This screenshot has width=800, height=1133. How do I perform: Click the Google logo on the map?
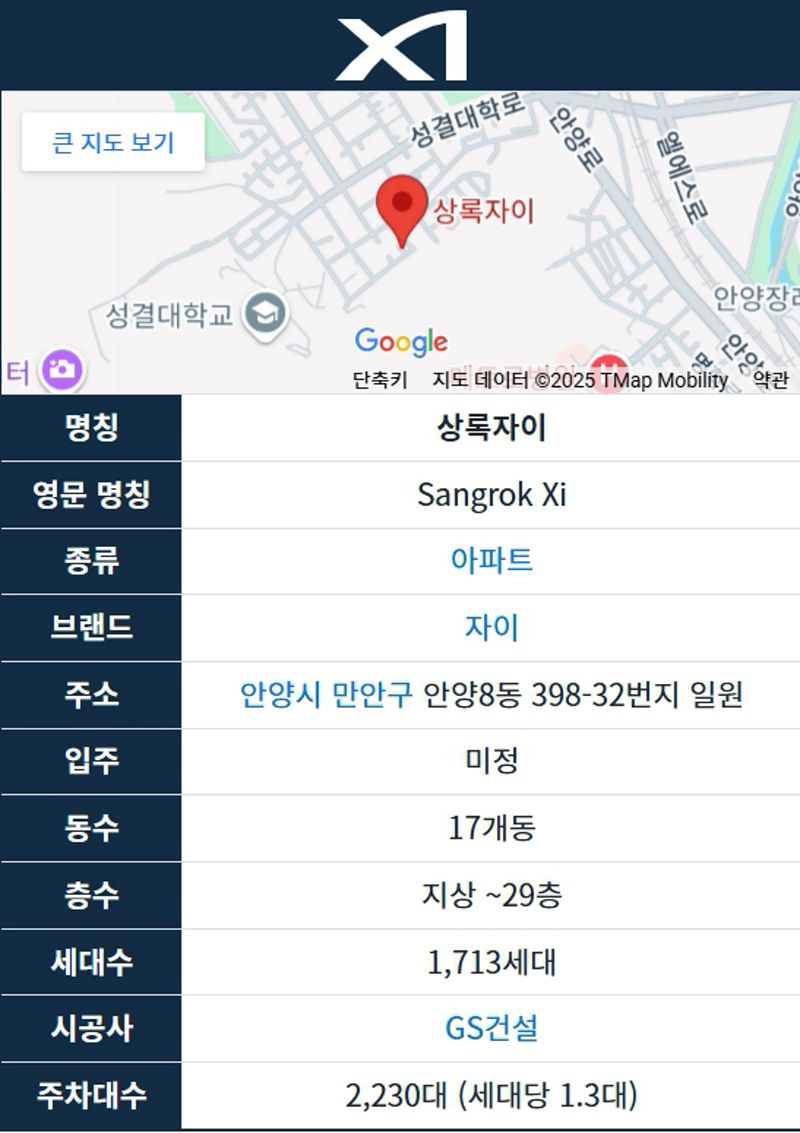tap(401, 342)
